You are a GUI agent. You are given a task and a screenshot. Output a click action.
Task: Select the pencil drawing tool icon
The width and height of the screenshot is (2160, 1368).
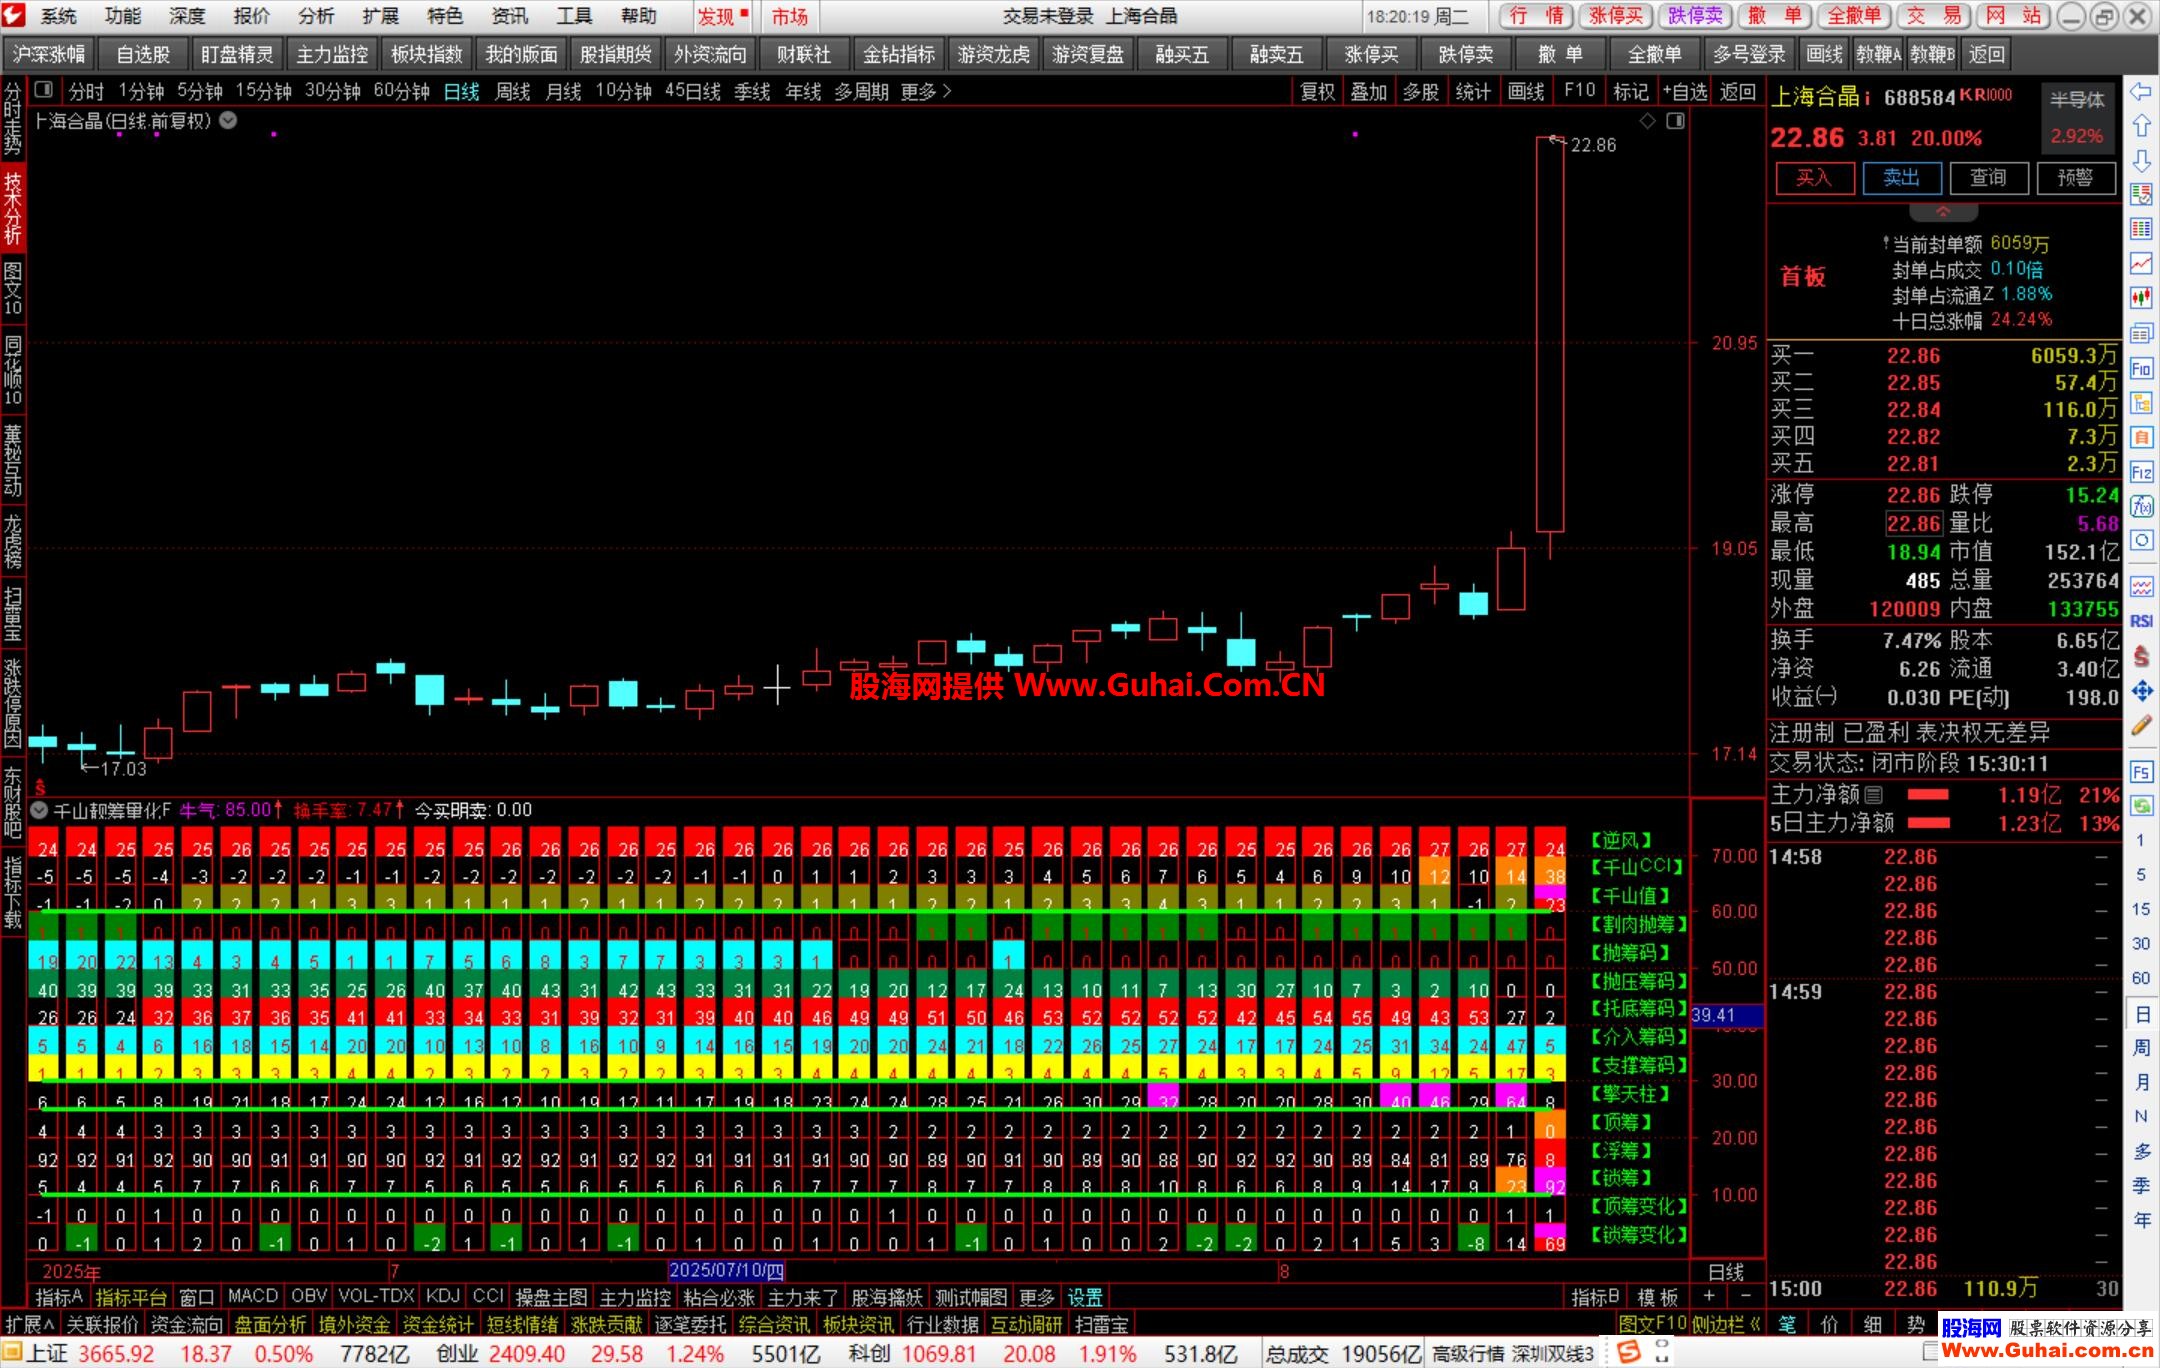pos(2140,726)
